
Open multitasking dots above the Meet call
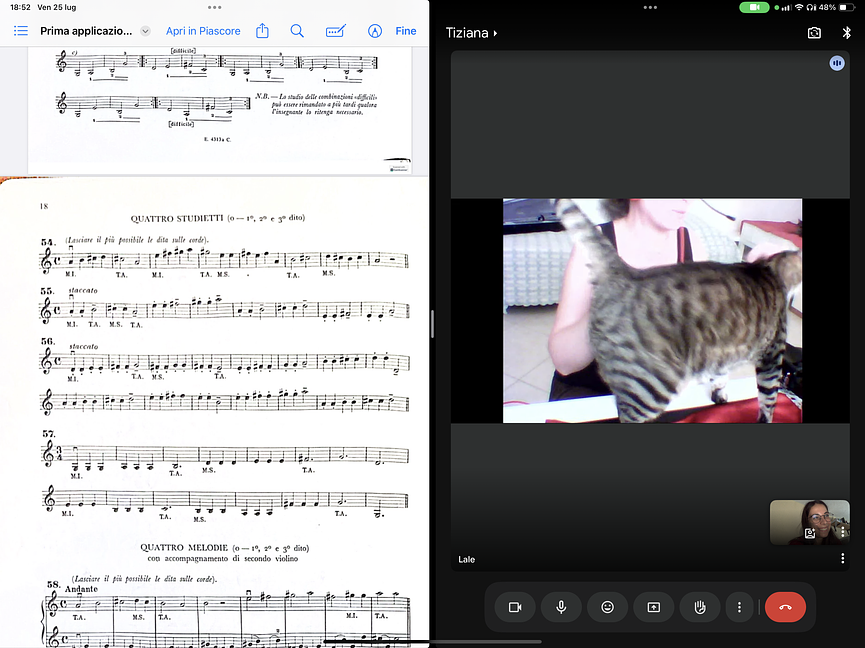click(650, 7)
